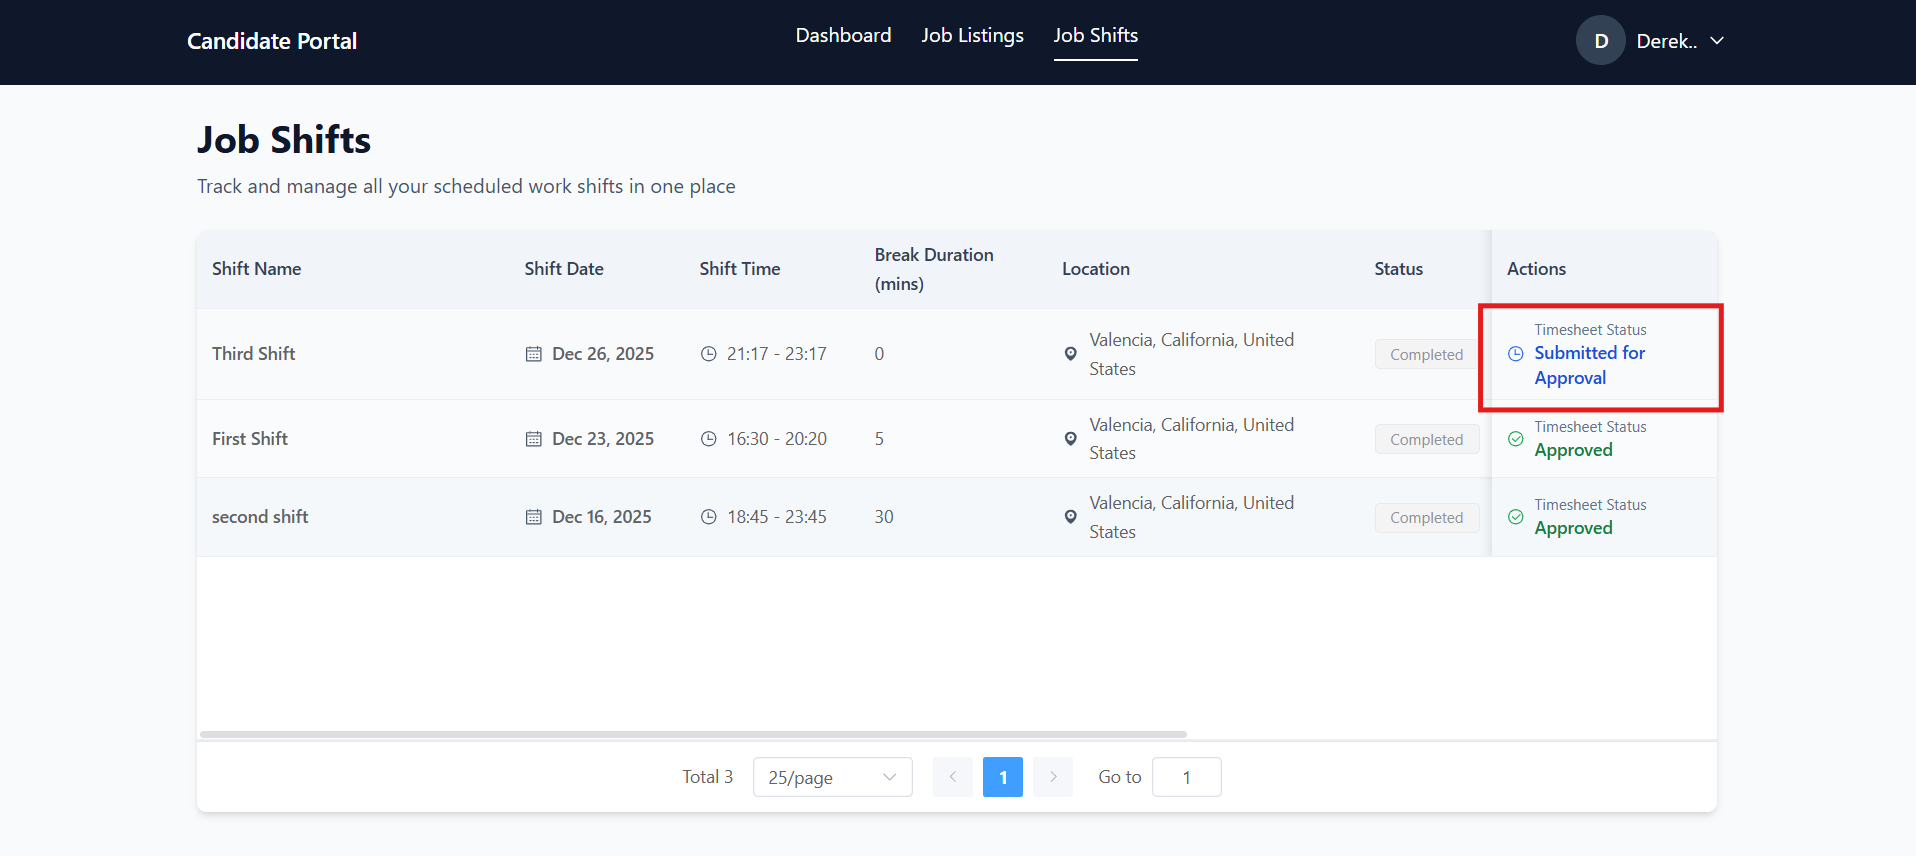1916x856 pixels.
Task: Click the horizontal table scrollbar
Action: [693, 734]
